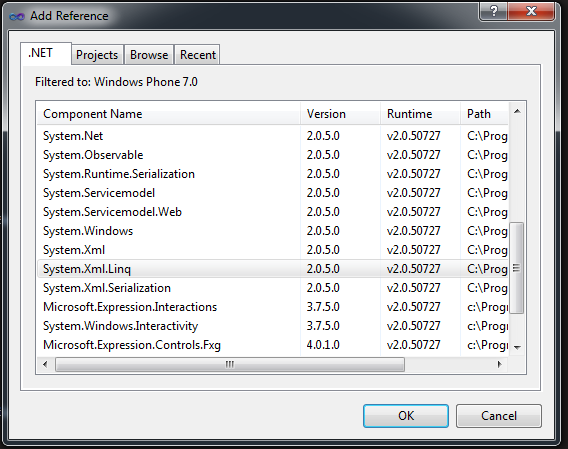This screenshot has height=449, width=568.
Task: Sort by Component Name column header
Action: (x=168, y=114)
